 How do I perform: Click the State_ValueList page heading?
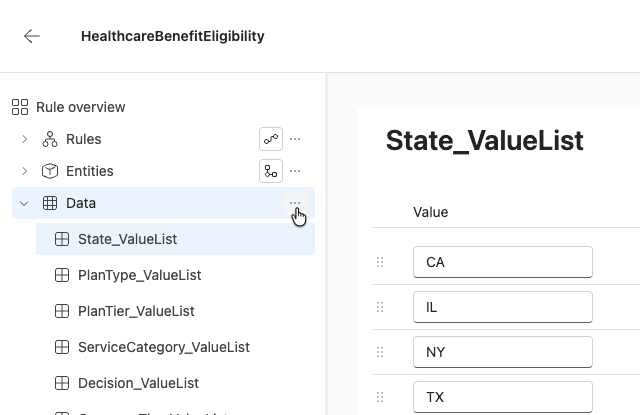click(x=484, y=141)
